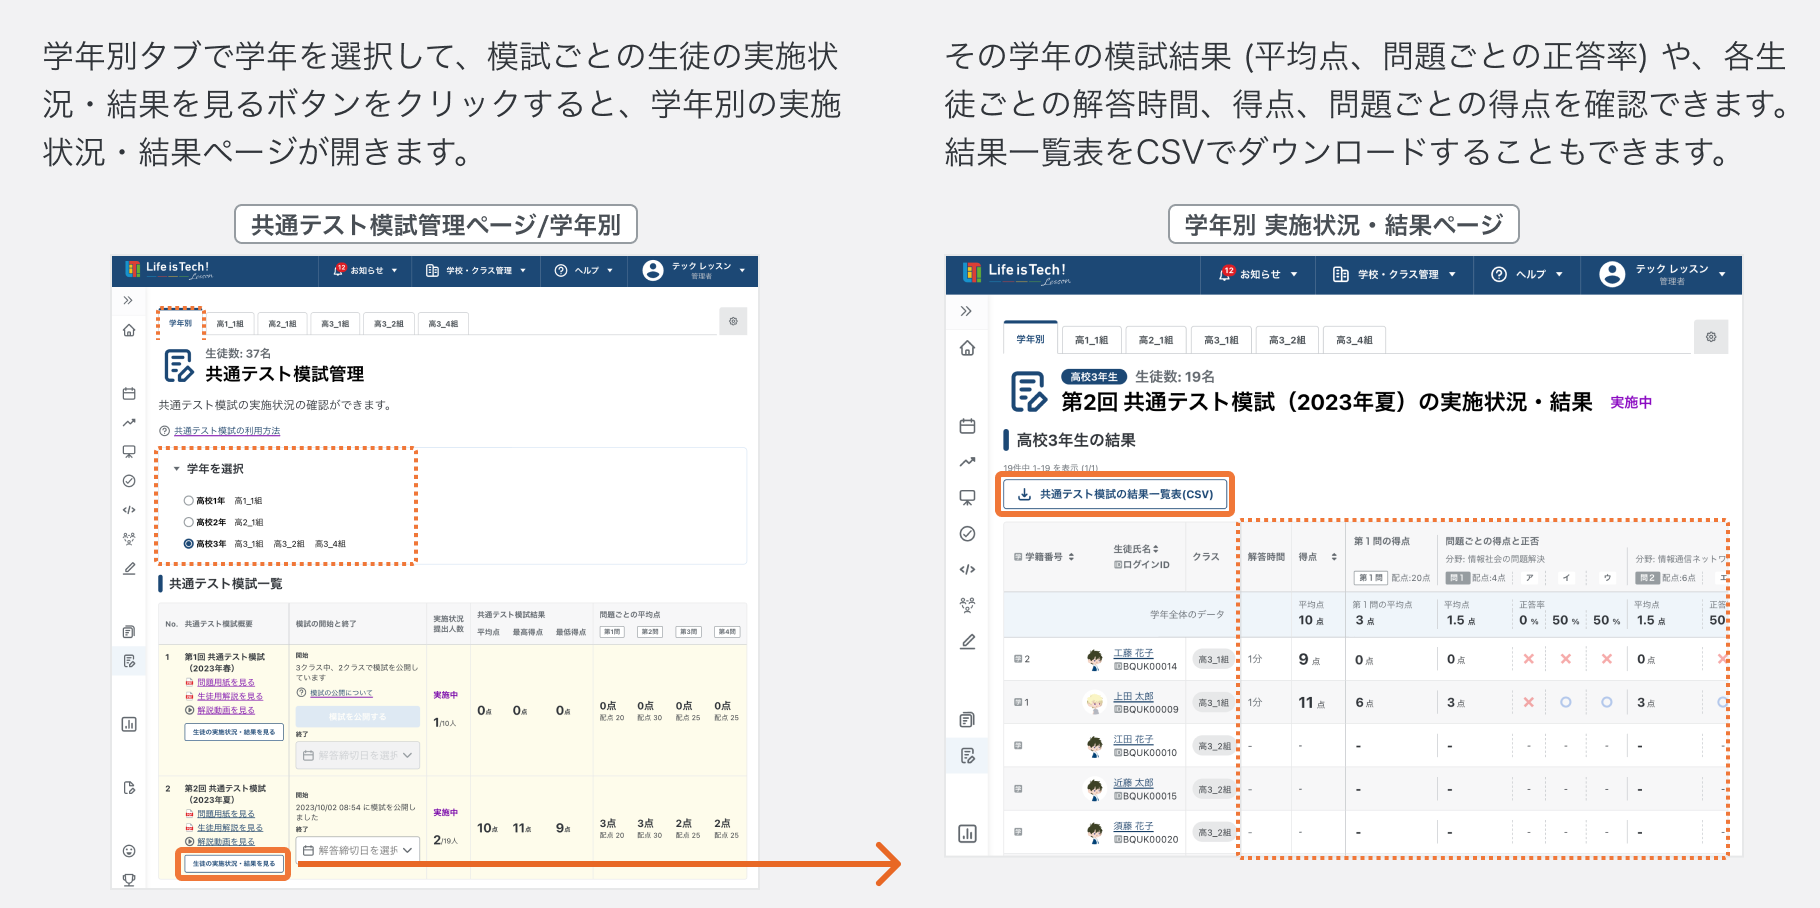Viewport: 1820px width, 908px height.
Task: Open テック レッスン user menu on results page
Action: [1663, 274]
